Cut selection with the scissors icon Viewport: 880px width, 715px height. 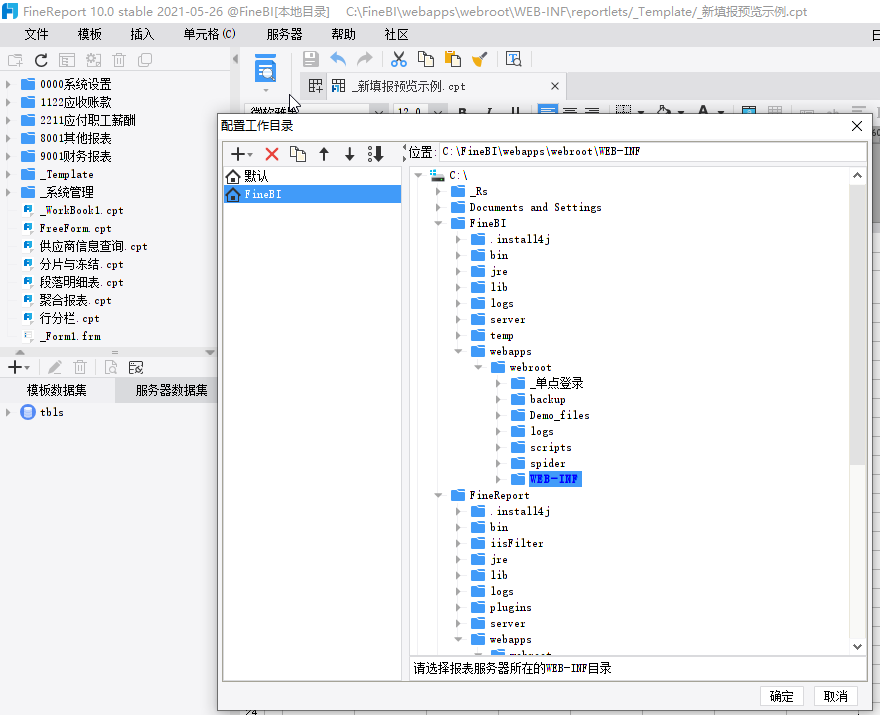pos(398,59)
